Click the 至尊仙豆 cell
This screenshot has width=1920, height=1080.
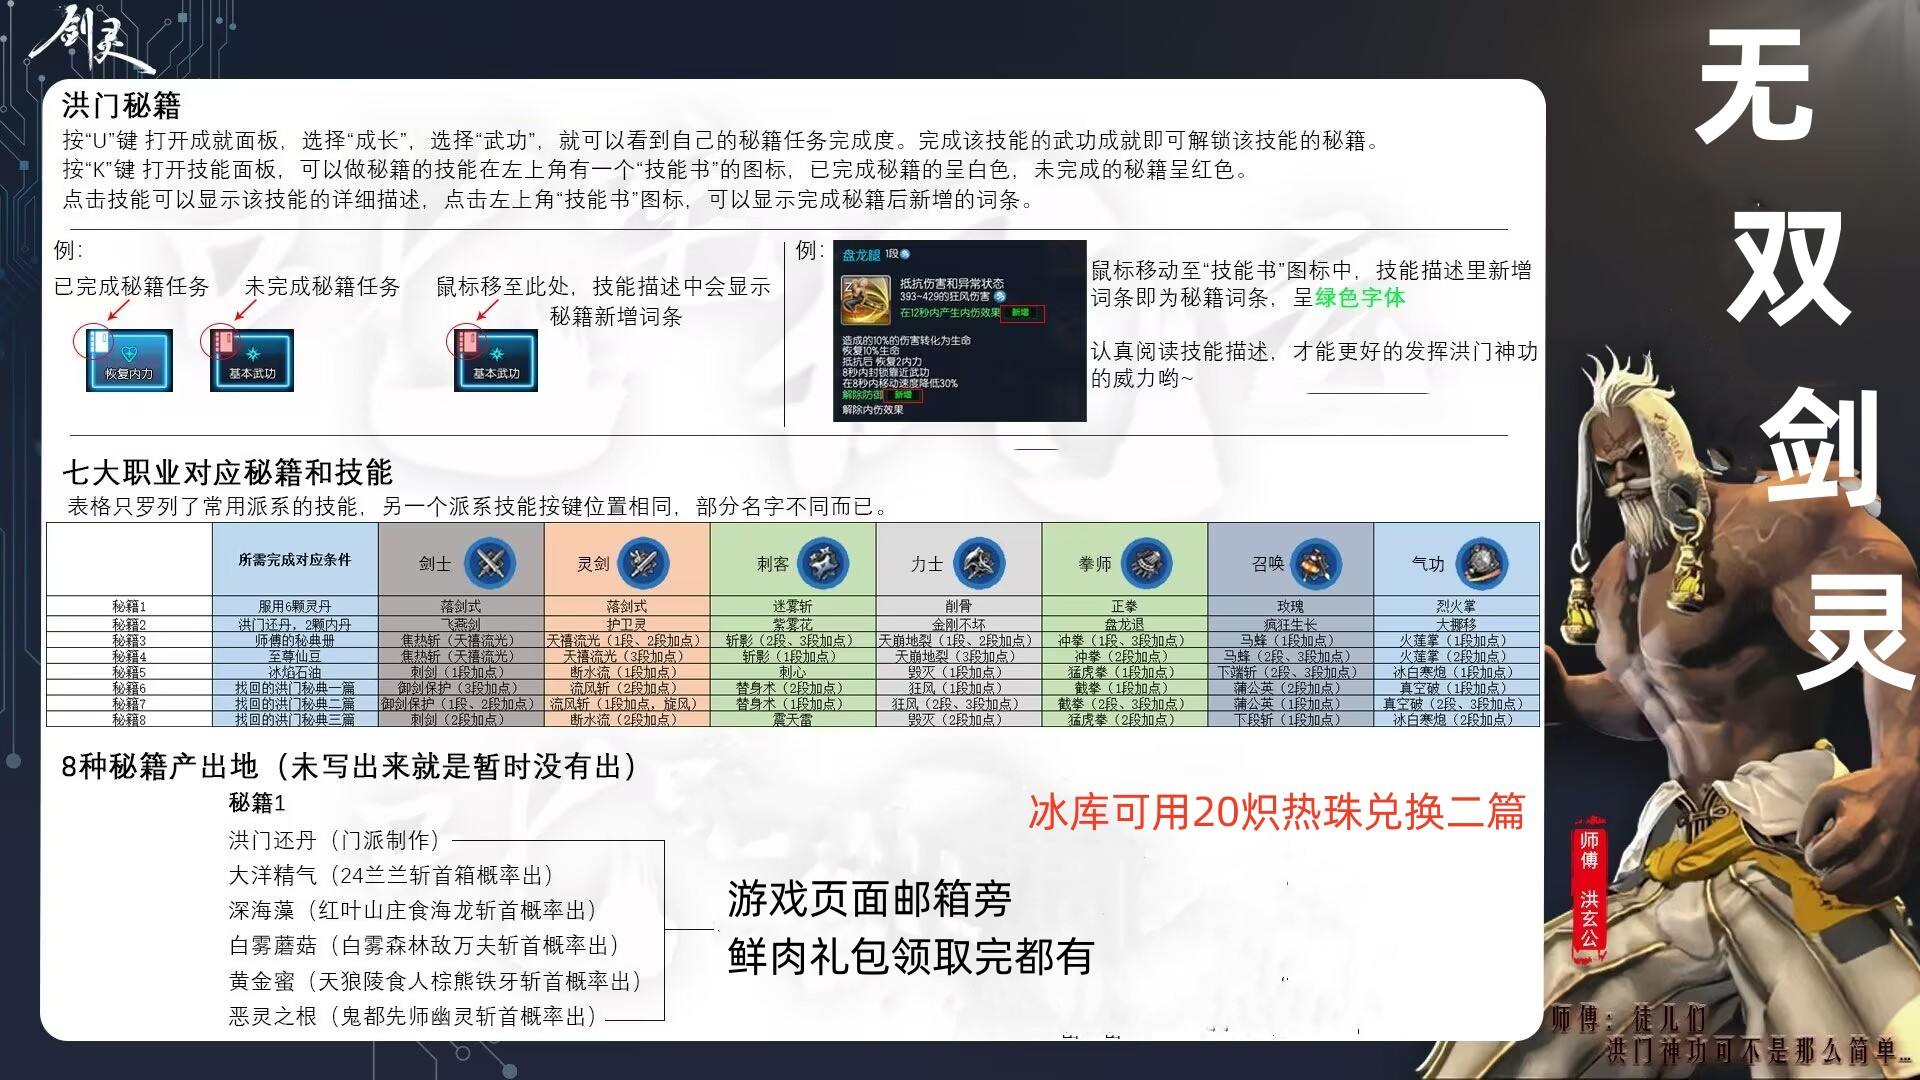(295, 656)
